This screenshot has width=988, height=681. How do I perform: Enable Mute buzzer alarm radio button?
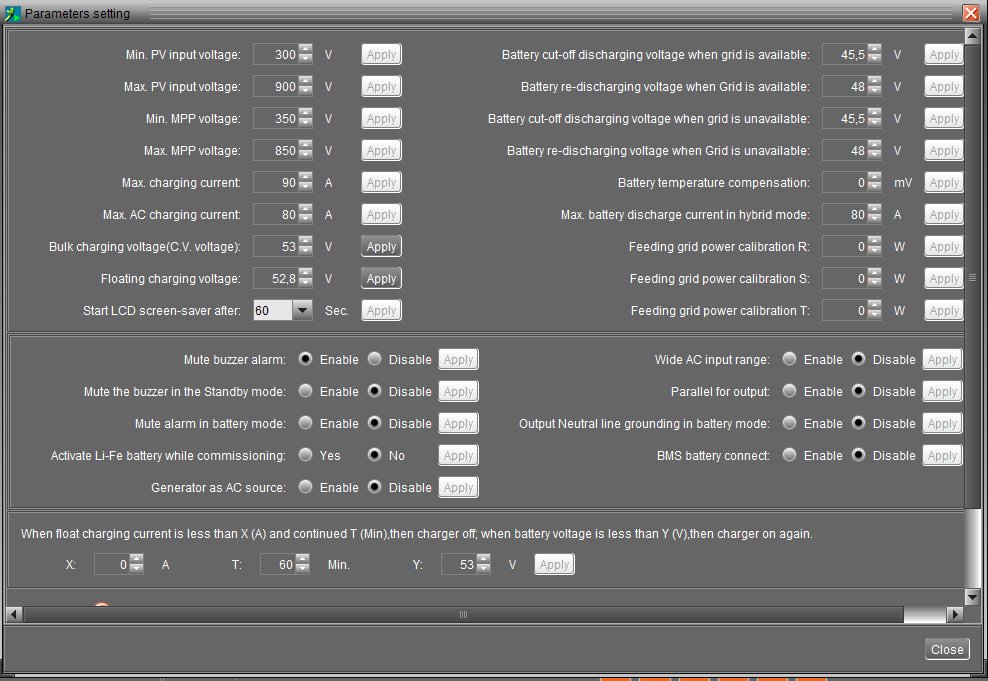[x=306, y=359]
